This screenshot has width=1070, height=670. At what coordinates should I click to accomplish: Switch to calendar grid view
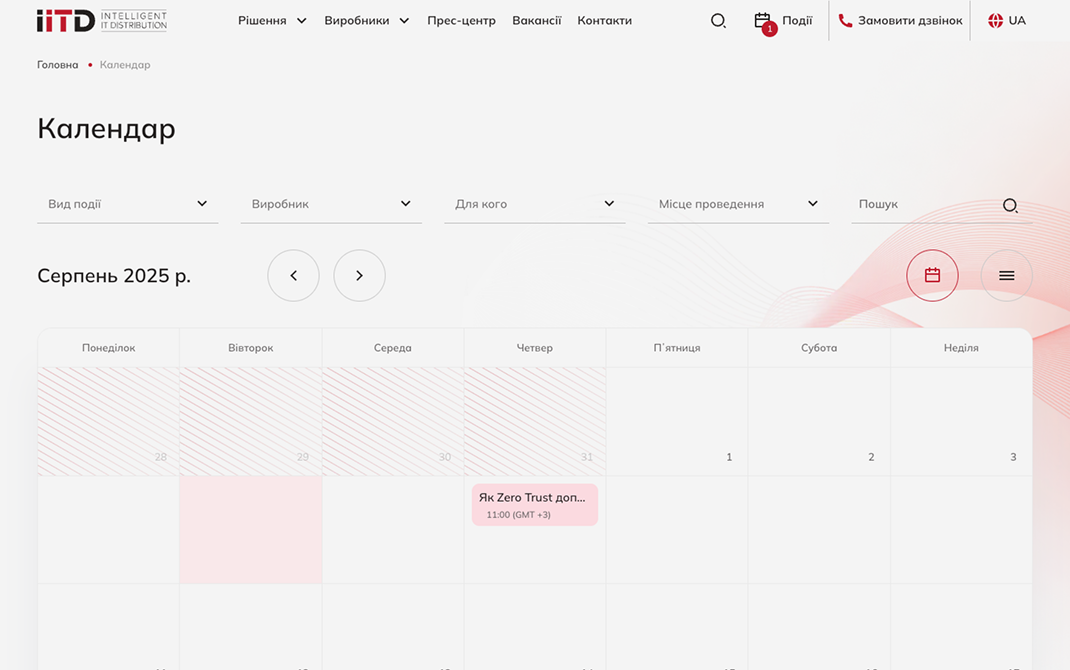pos(932,275)
